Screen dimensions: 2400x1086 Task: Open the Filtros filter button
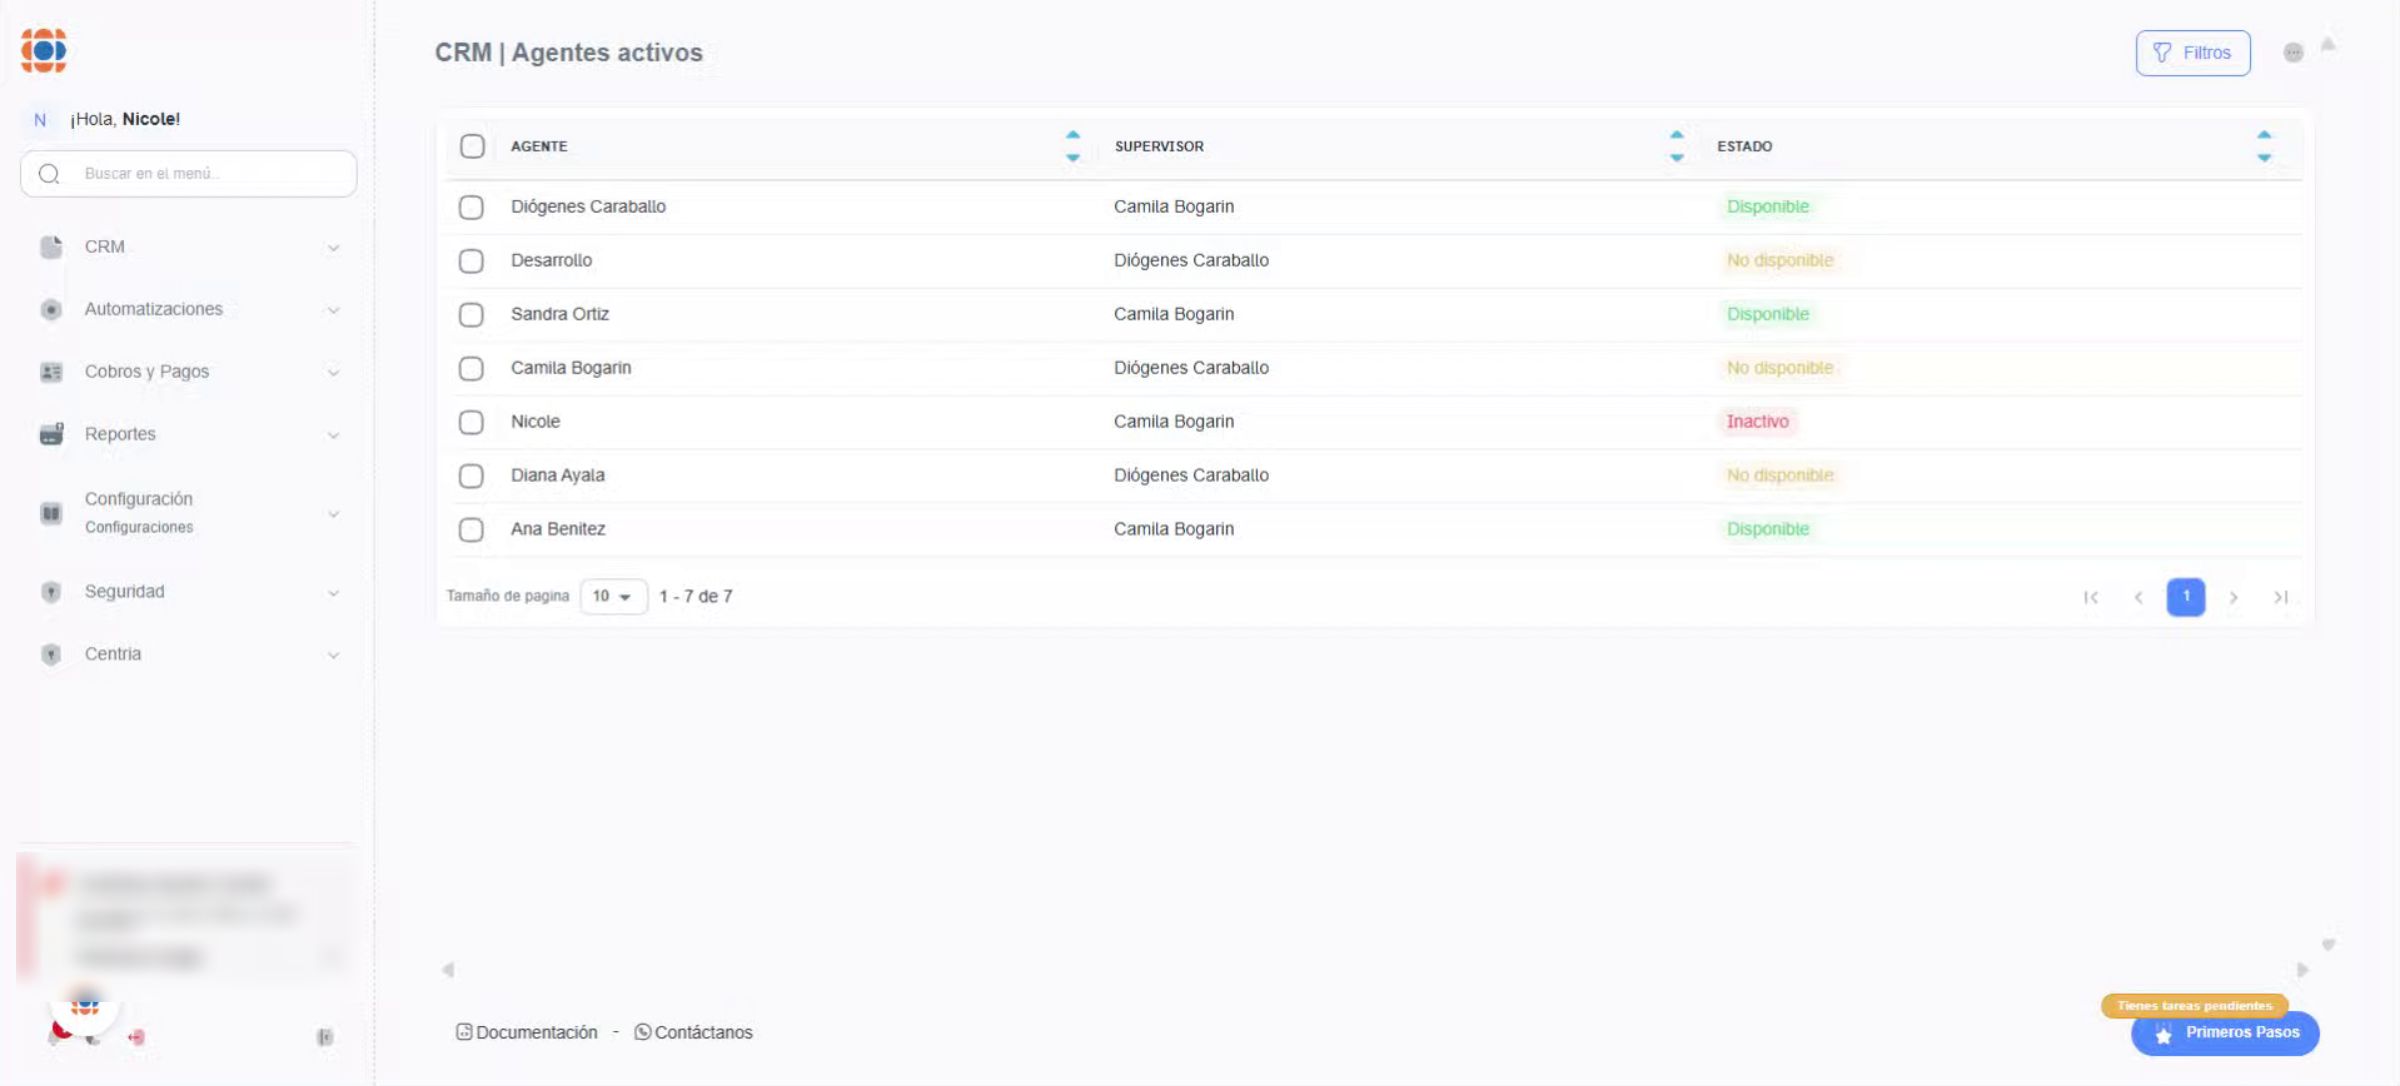[x=2192, y=53]
